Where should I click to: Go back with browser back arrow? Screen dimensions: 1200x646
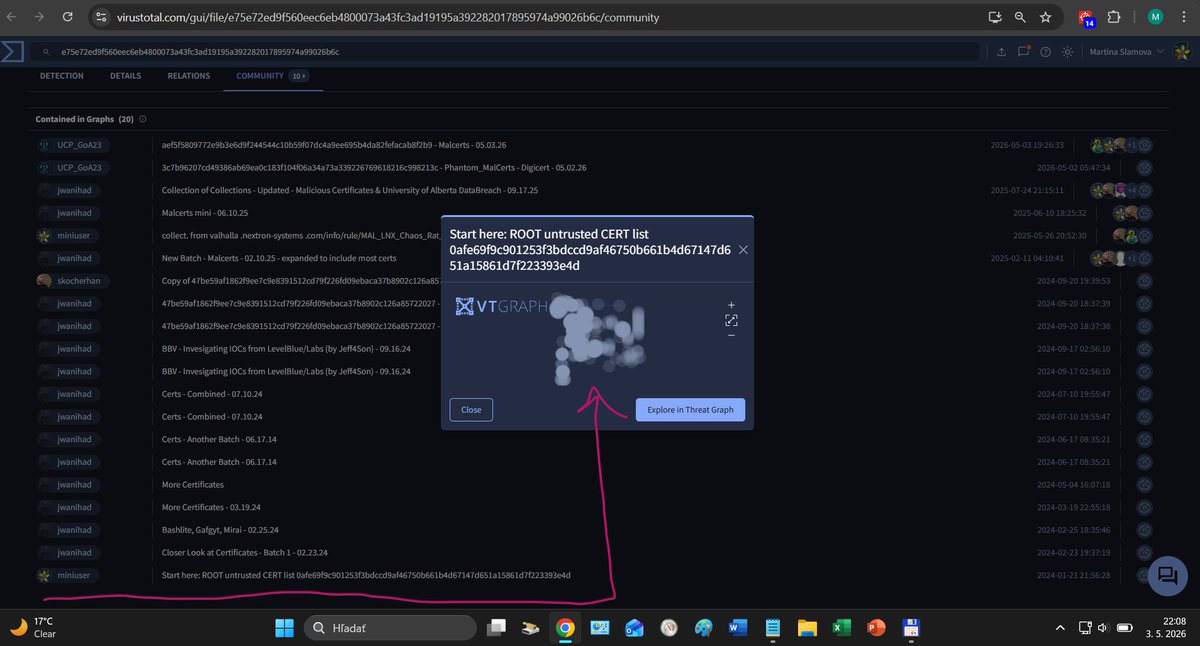13,17
